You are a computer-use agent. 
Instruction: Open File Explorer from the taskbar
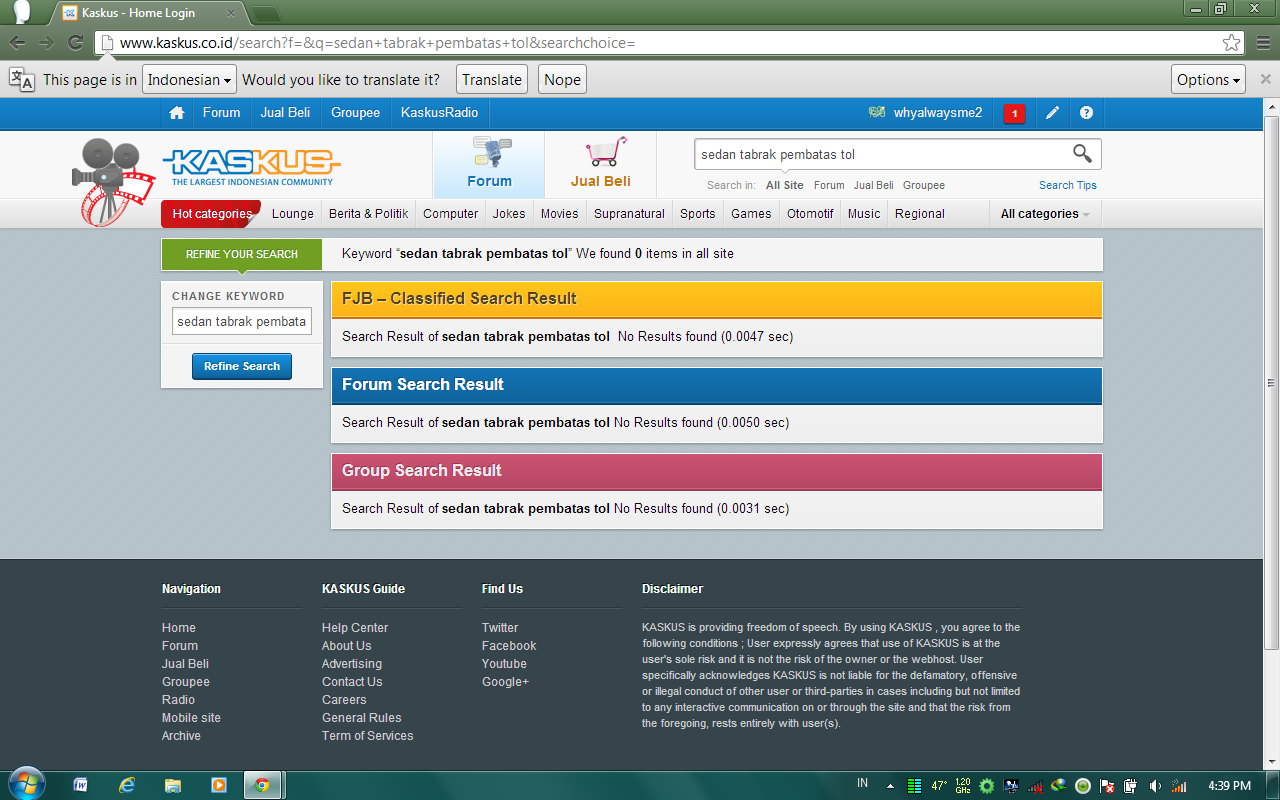pos(173,785)
